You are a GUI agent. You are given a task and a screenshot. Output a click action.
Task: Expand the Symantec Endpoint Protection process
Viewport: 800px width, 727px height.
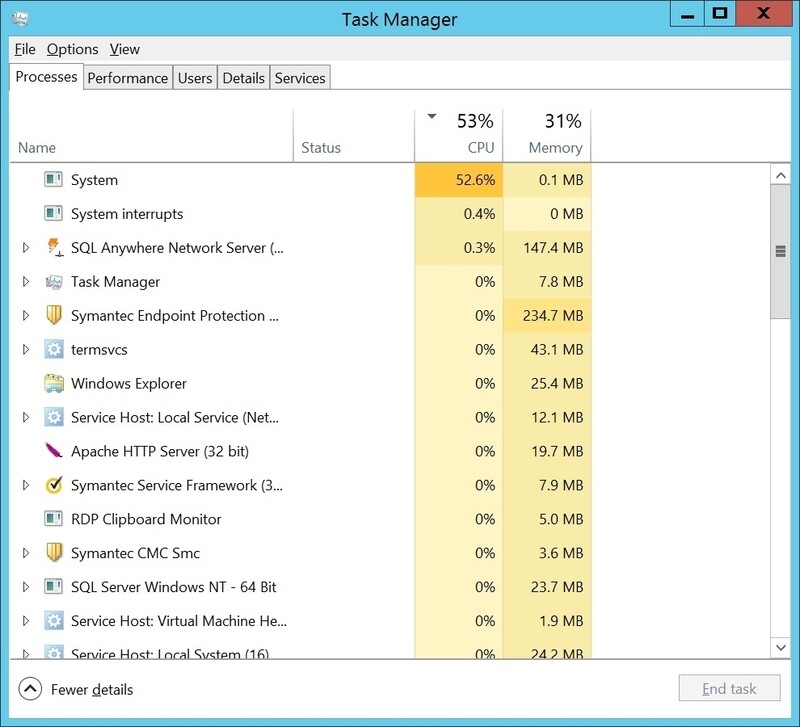[25, 315]
